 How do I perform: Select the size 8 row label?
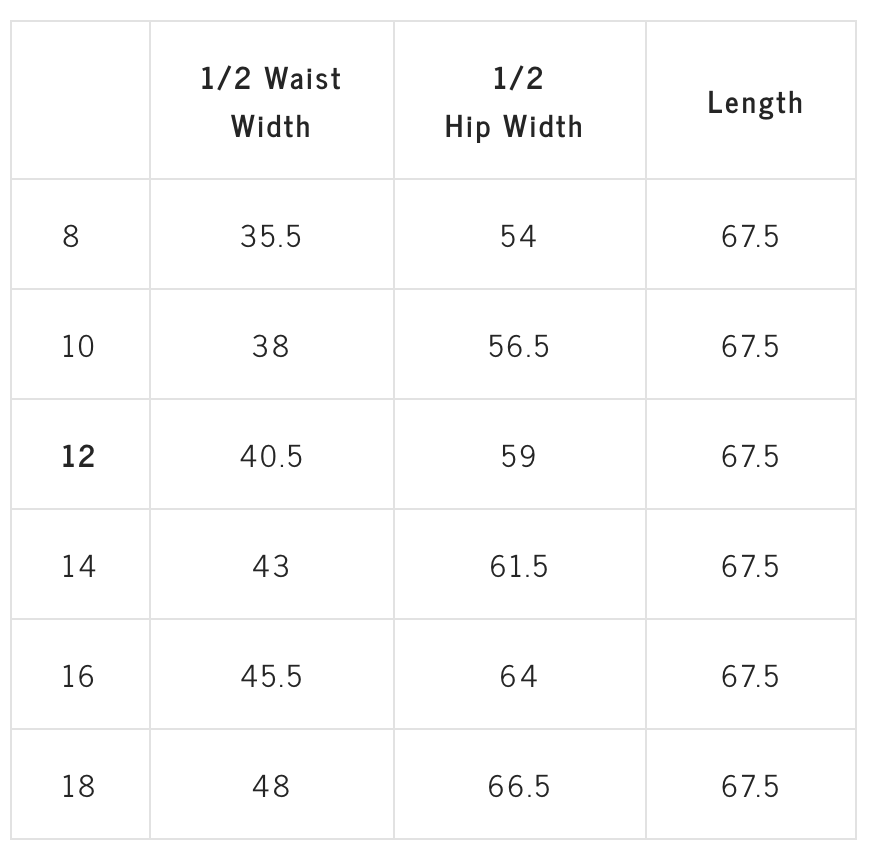[70, 236]
